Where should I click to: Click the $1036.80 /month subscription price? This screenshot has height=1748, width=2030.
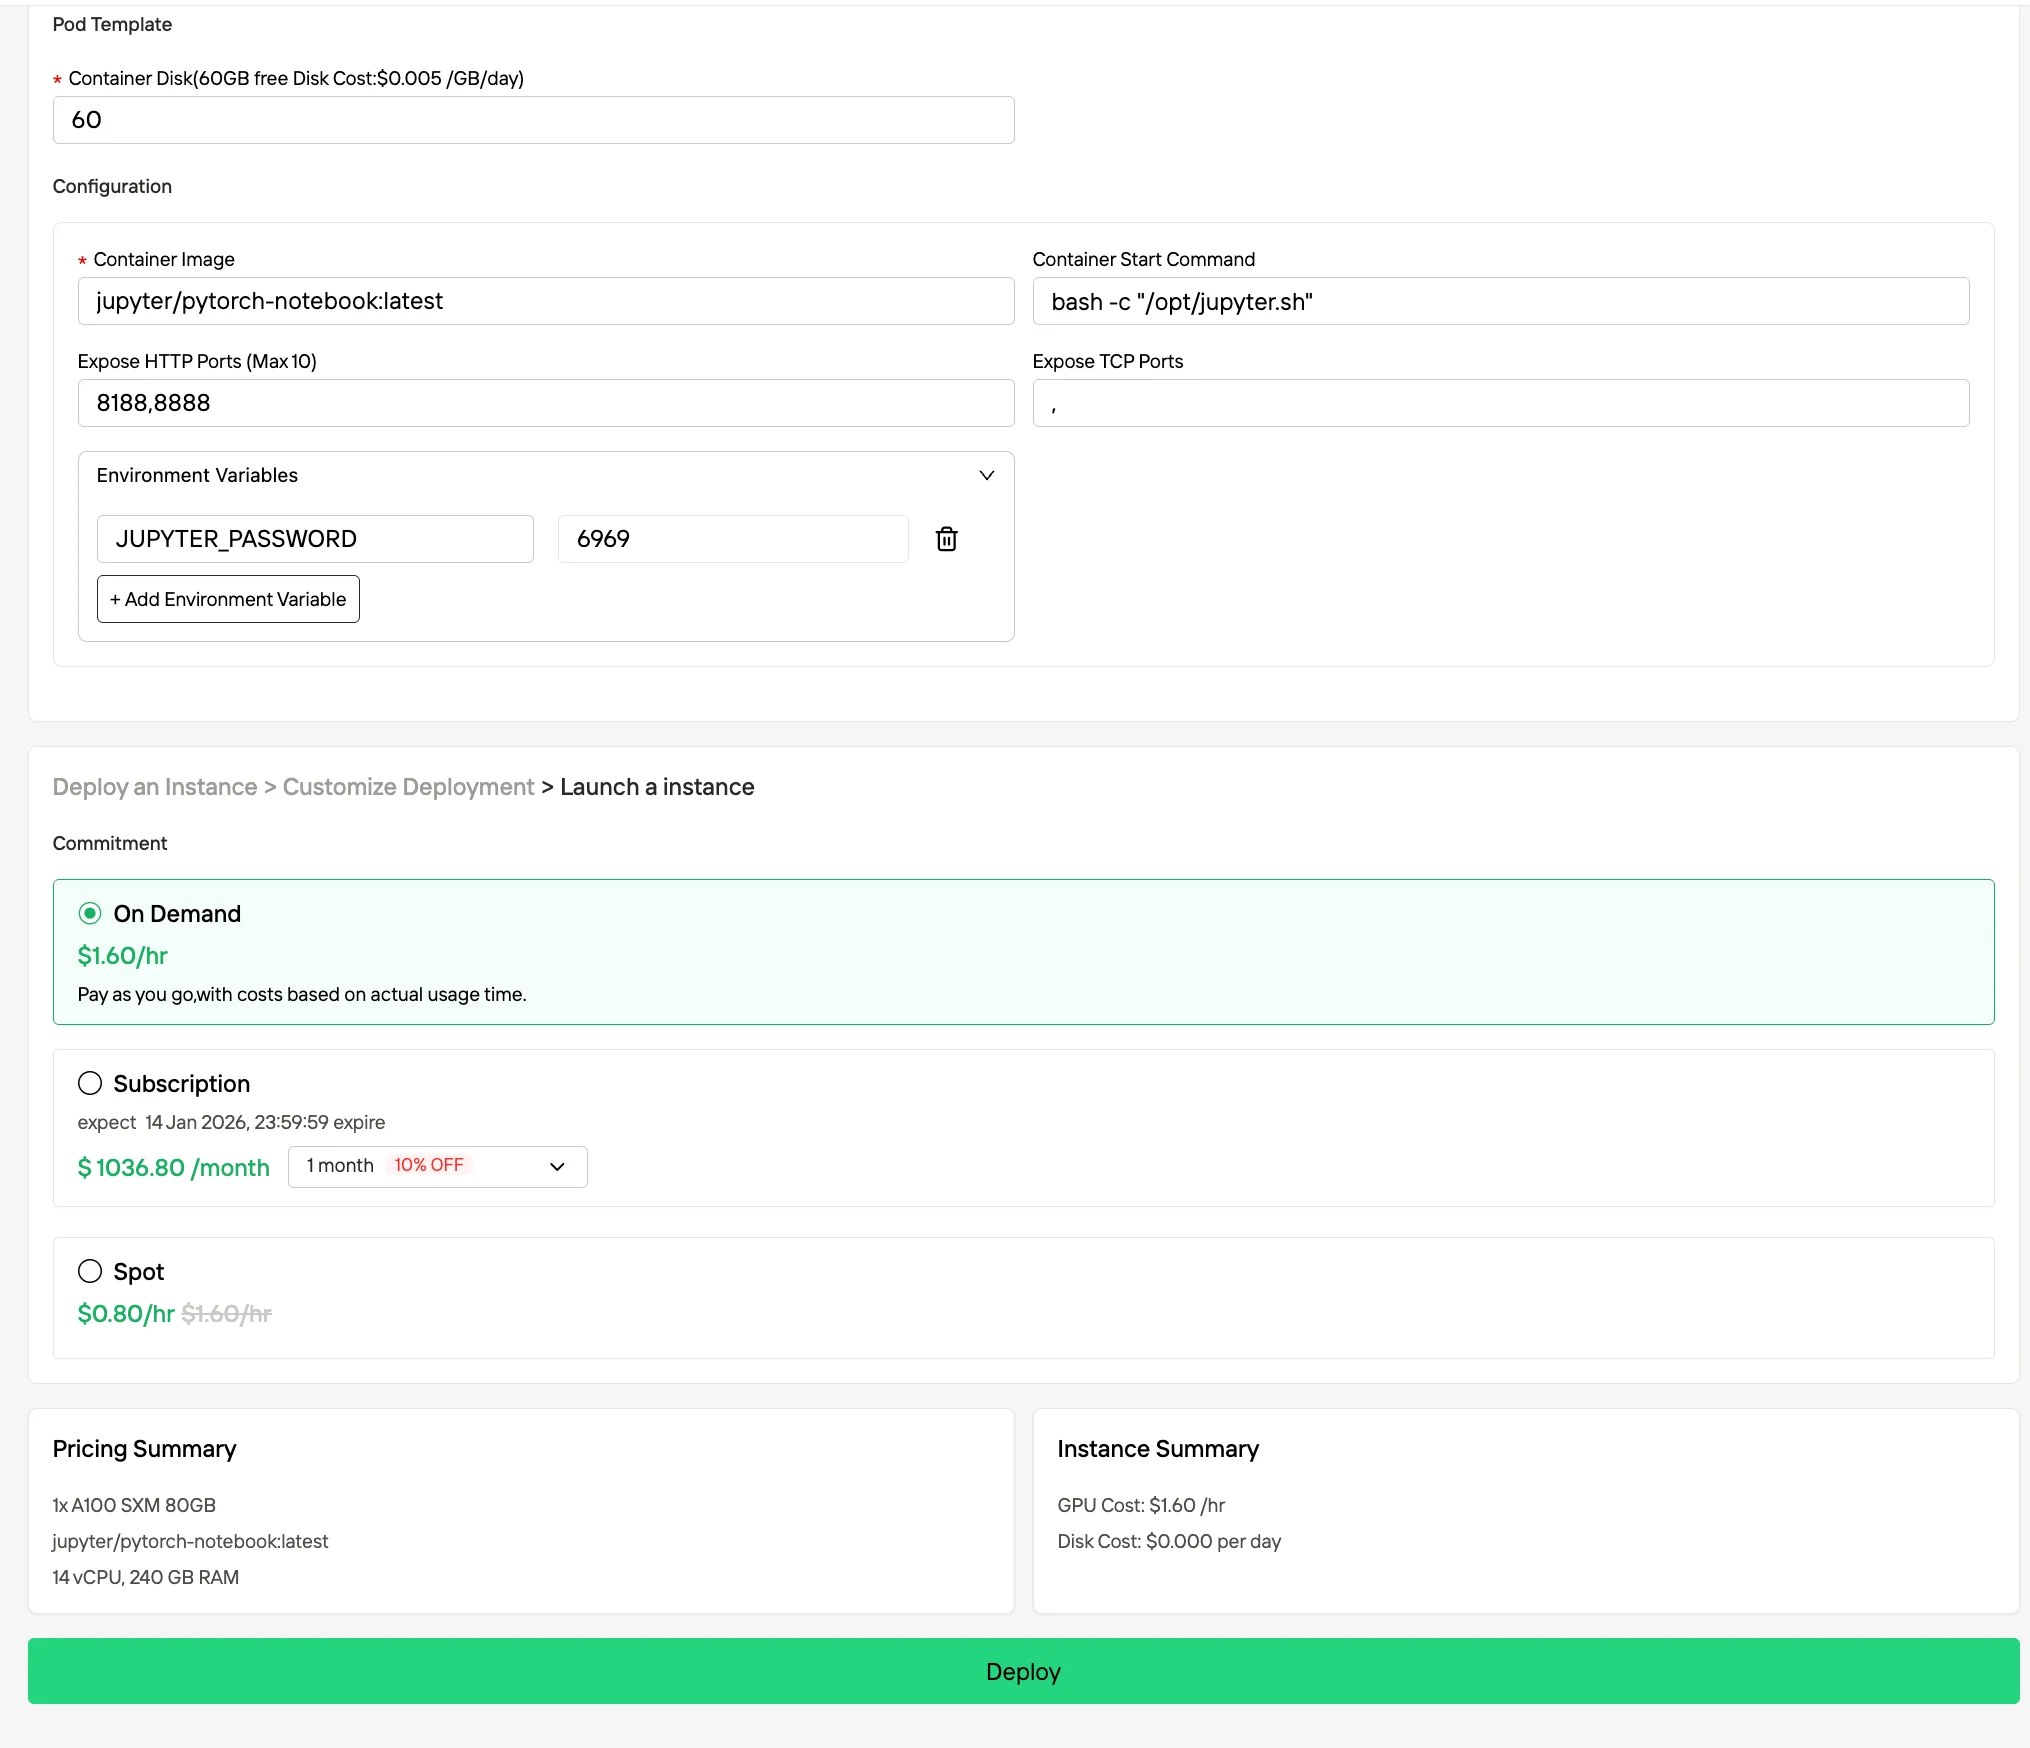point(173,1168)
